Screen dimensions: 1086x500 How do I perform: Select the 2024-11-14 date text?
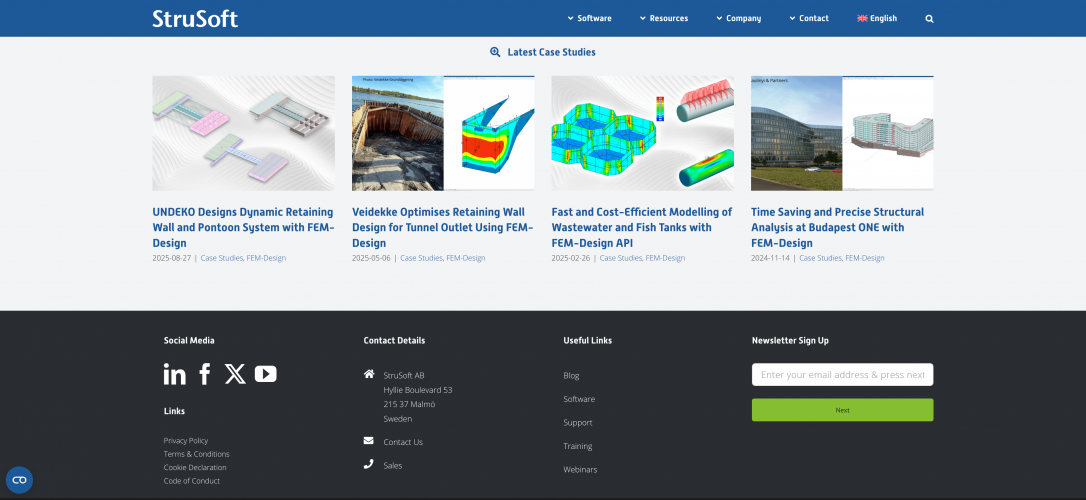pyautogui.click(x=770, y=258)
